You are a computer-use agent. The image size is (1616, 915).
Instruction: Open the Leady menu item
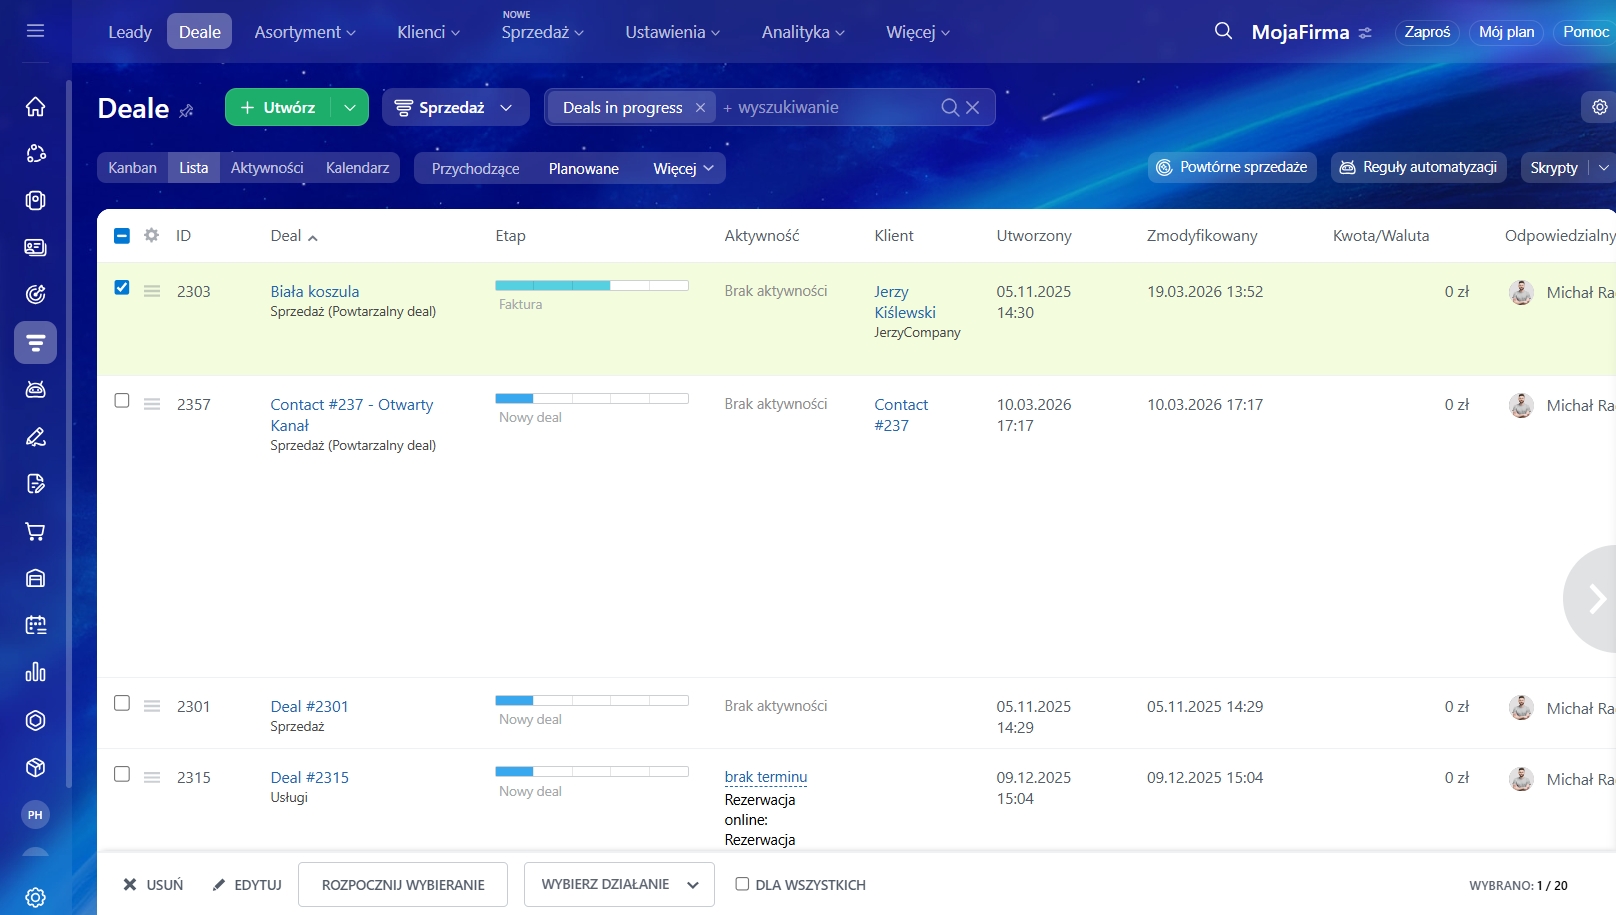pyautogui.click(x=130, y=32)
